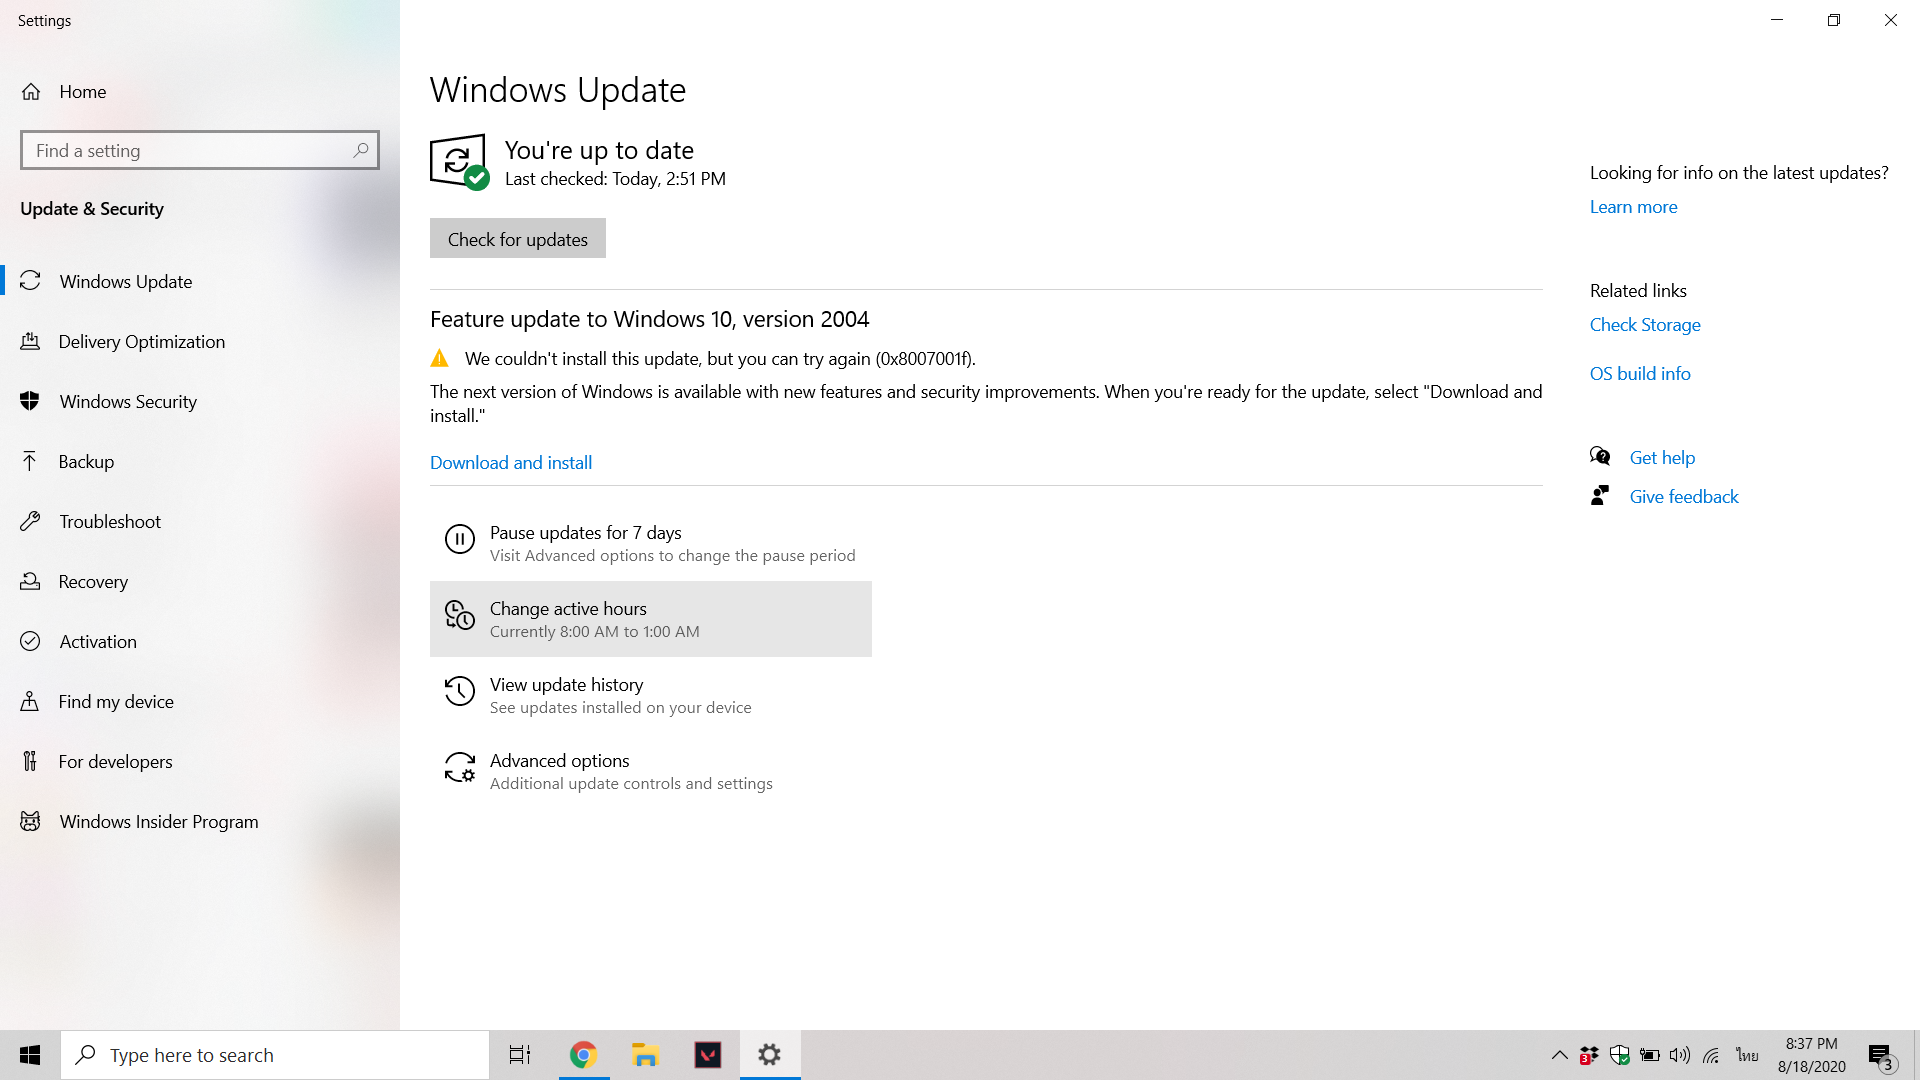Open Windows Security settings label
This screenshot has height=1080, width=1920.
point(128,401)
